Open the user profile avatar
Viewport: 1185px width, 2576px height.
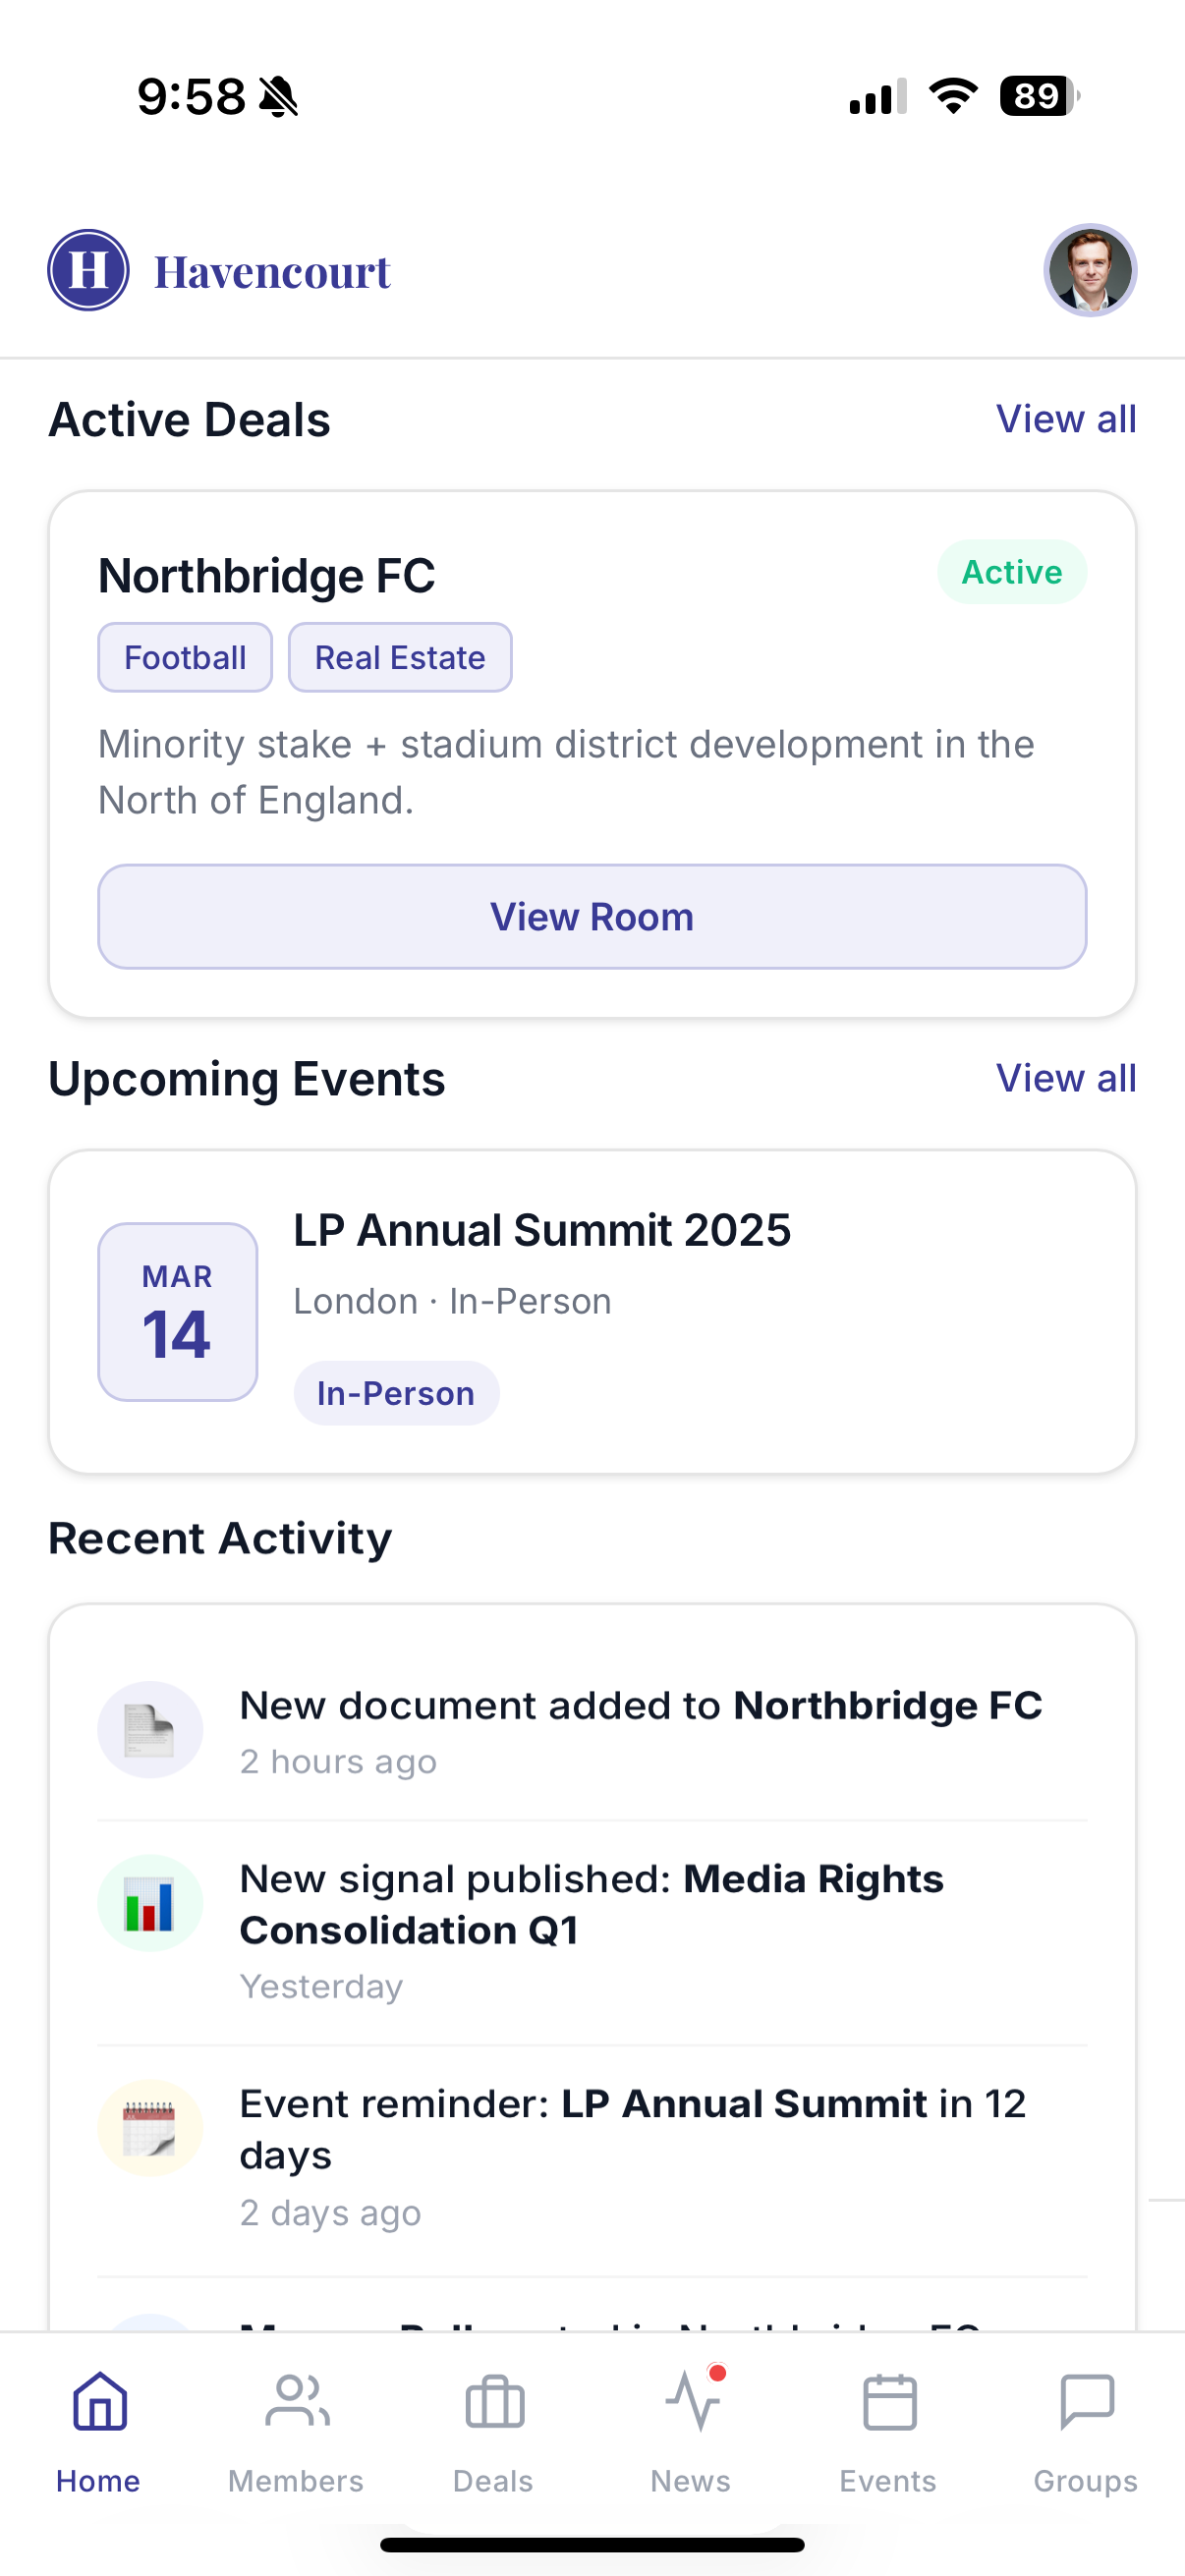pos(1089,270)
